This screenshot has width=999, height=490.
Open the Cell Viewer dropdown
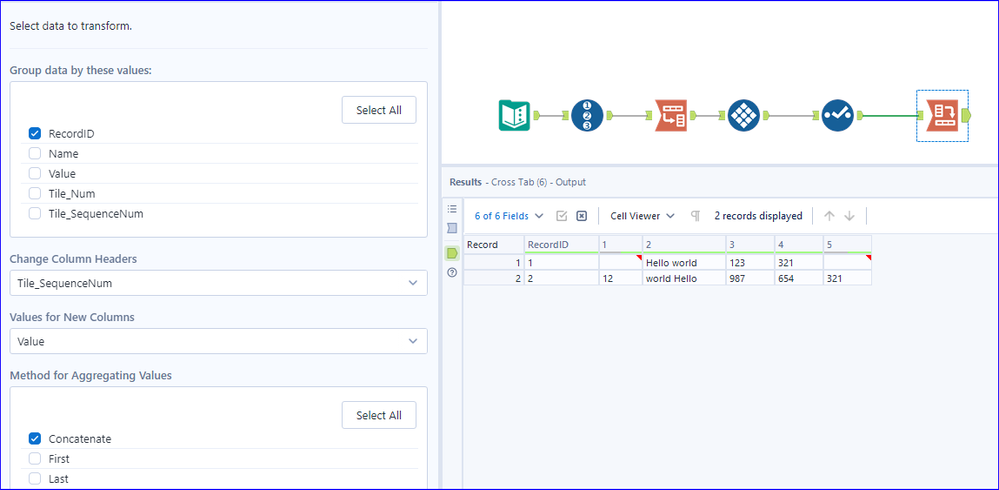click(x=642, y=216)
